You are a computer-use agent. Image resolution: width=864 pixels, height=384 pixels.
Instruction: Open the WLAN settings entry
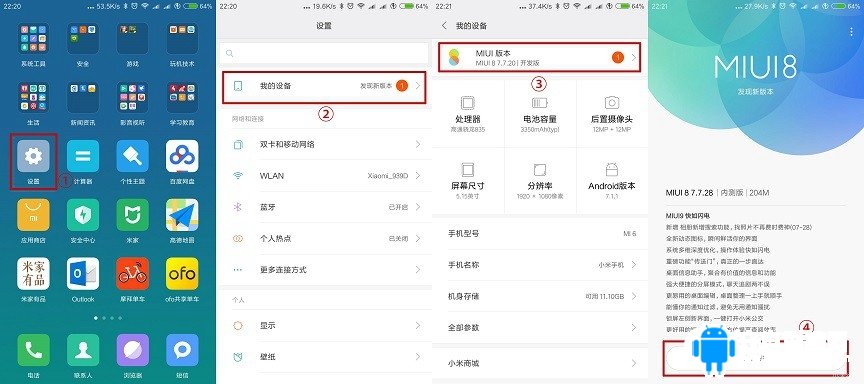click(324, 176)
